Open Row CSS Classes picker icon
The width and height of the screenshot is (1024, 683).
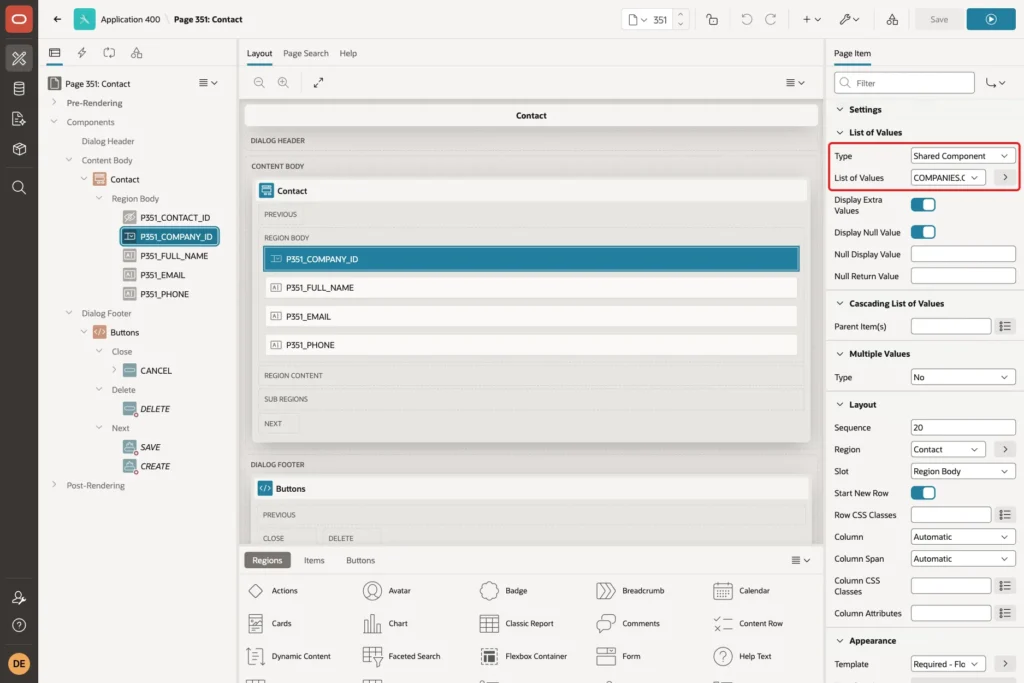click(x=1005, y=515)
